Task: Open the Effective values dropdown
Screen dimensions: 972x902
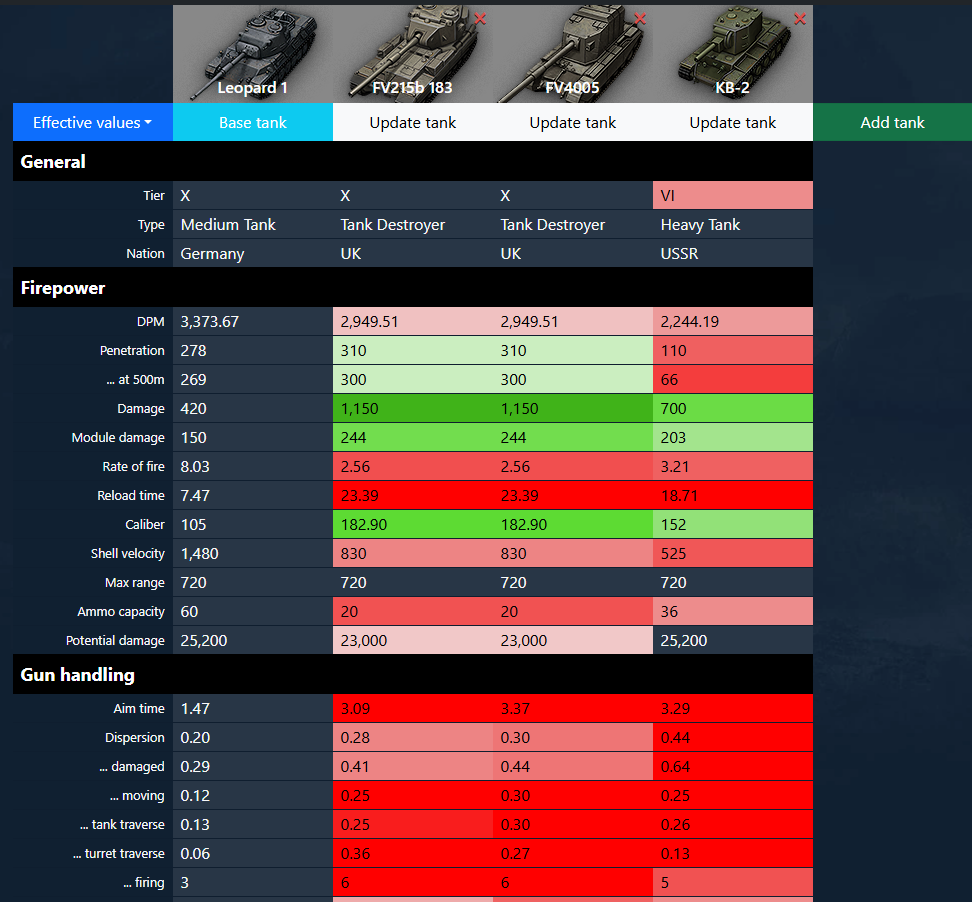Action: coord(92,122)
